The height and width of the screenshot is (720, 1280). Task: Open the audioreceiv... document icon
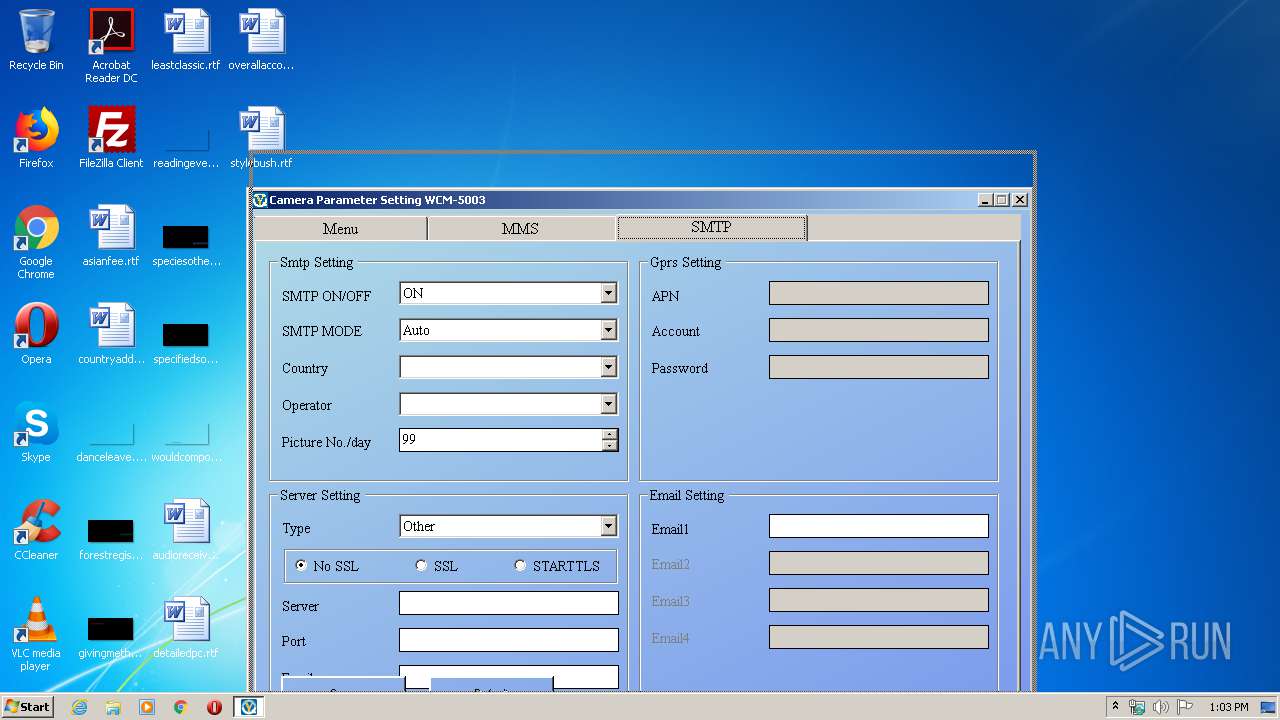(x=186, y=530)
